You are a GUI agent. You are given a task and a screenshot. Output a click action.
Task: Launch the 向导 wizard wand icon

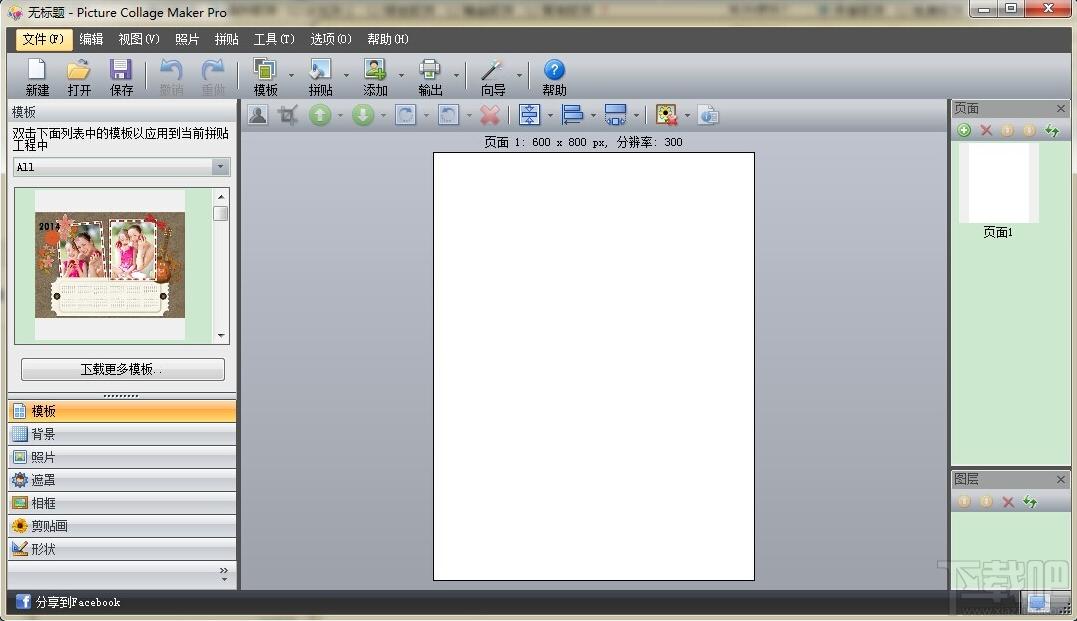pyautogui.click(x=492, y=70)
